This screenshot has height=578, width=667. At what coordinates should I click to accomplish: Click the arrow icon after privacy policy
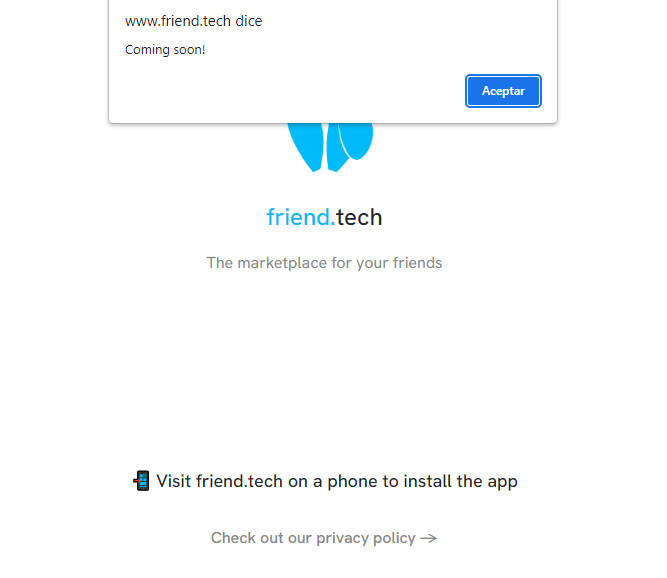click(428, 538)
